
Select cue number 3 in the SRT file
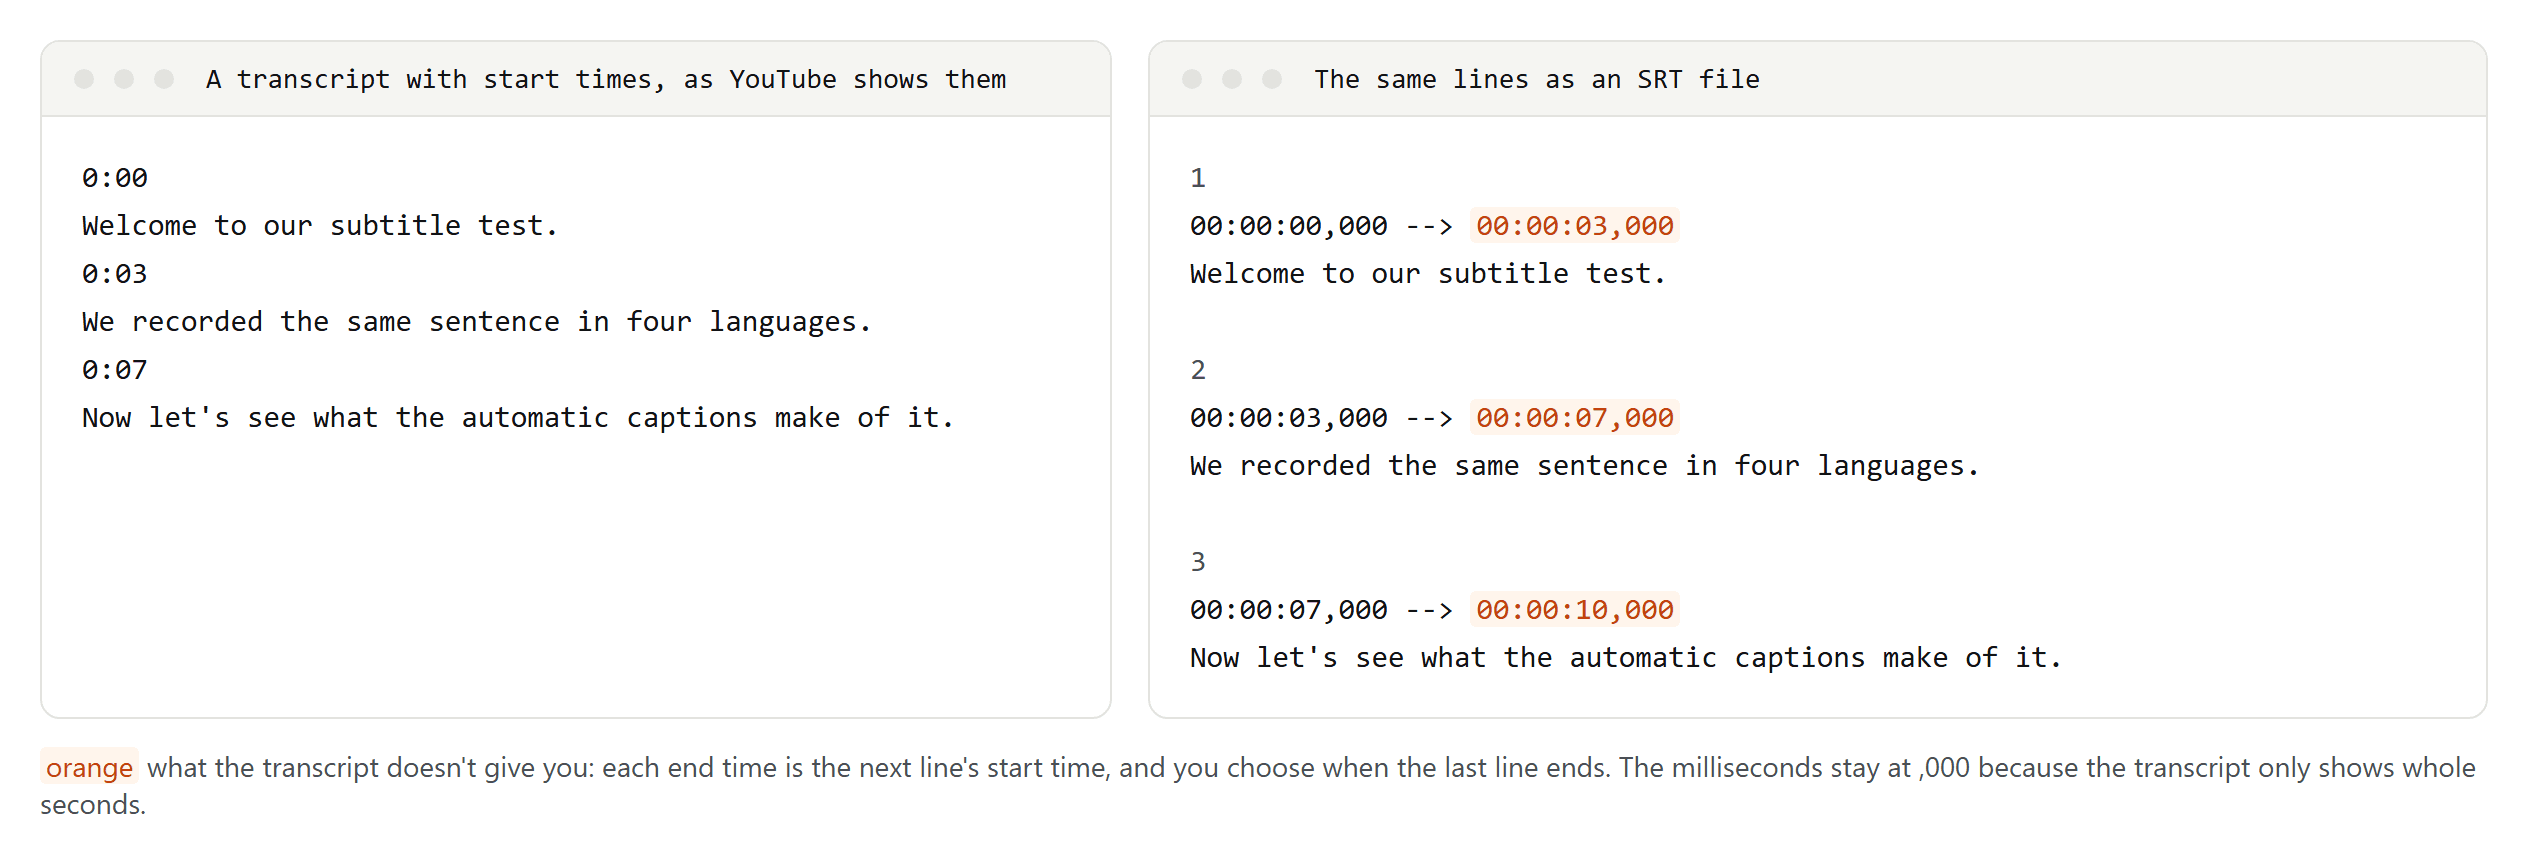1198,562
